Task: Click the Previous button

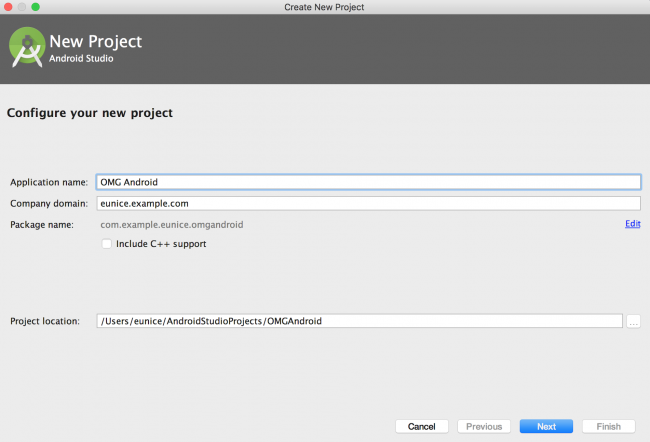Action: (x=484, y=426)
